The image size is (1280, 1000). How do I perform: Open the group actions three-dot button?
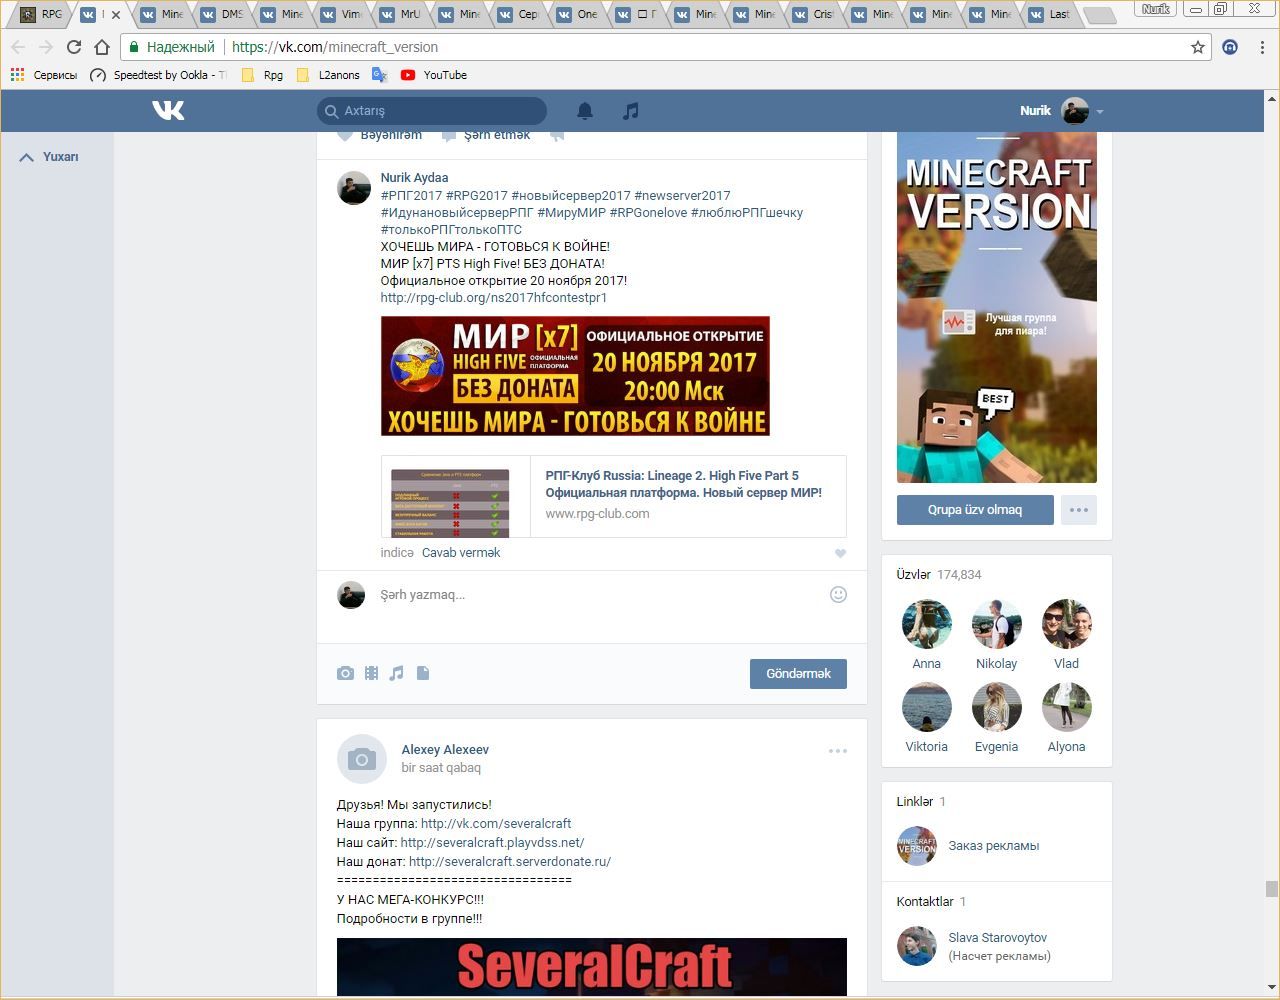(x=1079, y=510)
